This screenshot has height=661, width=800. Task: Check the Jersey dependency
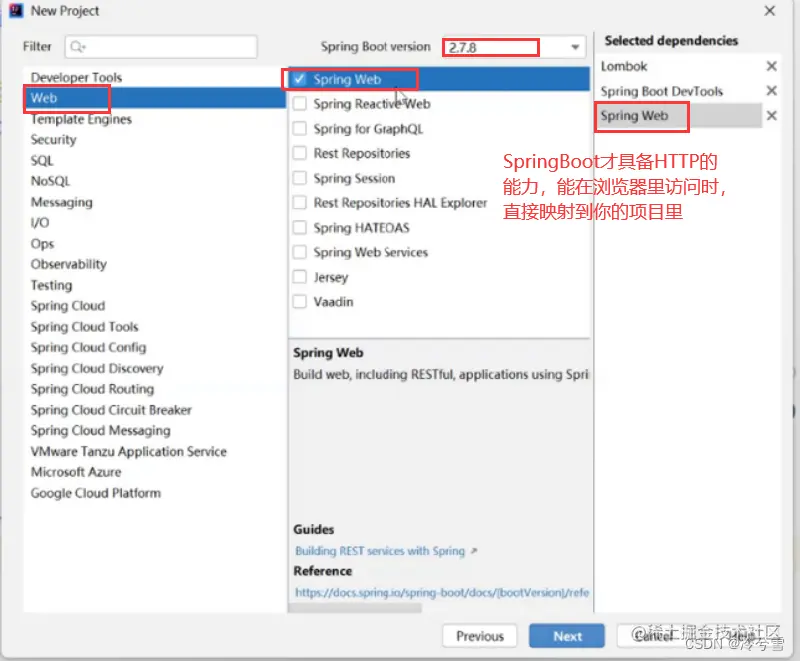[299, 277]
